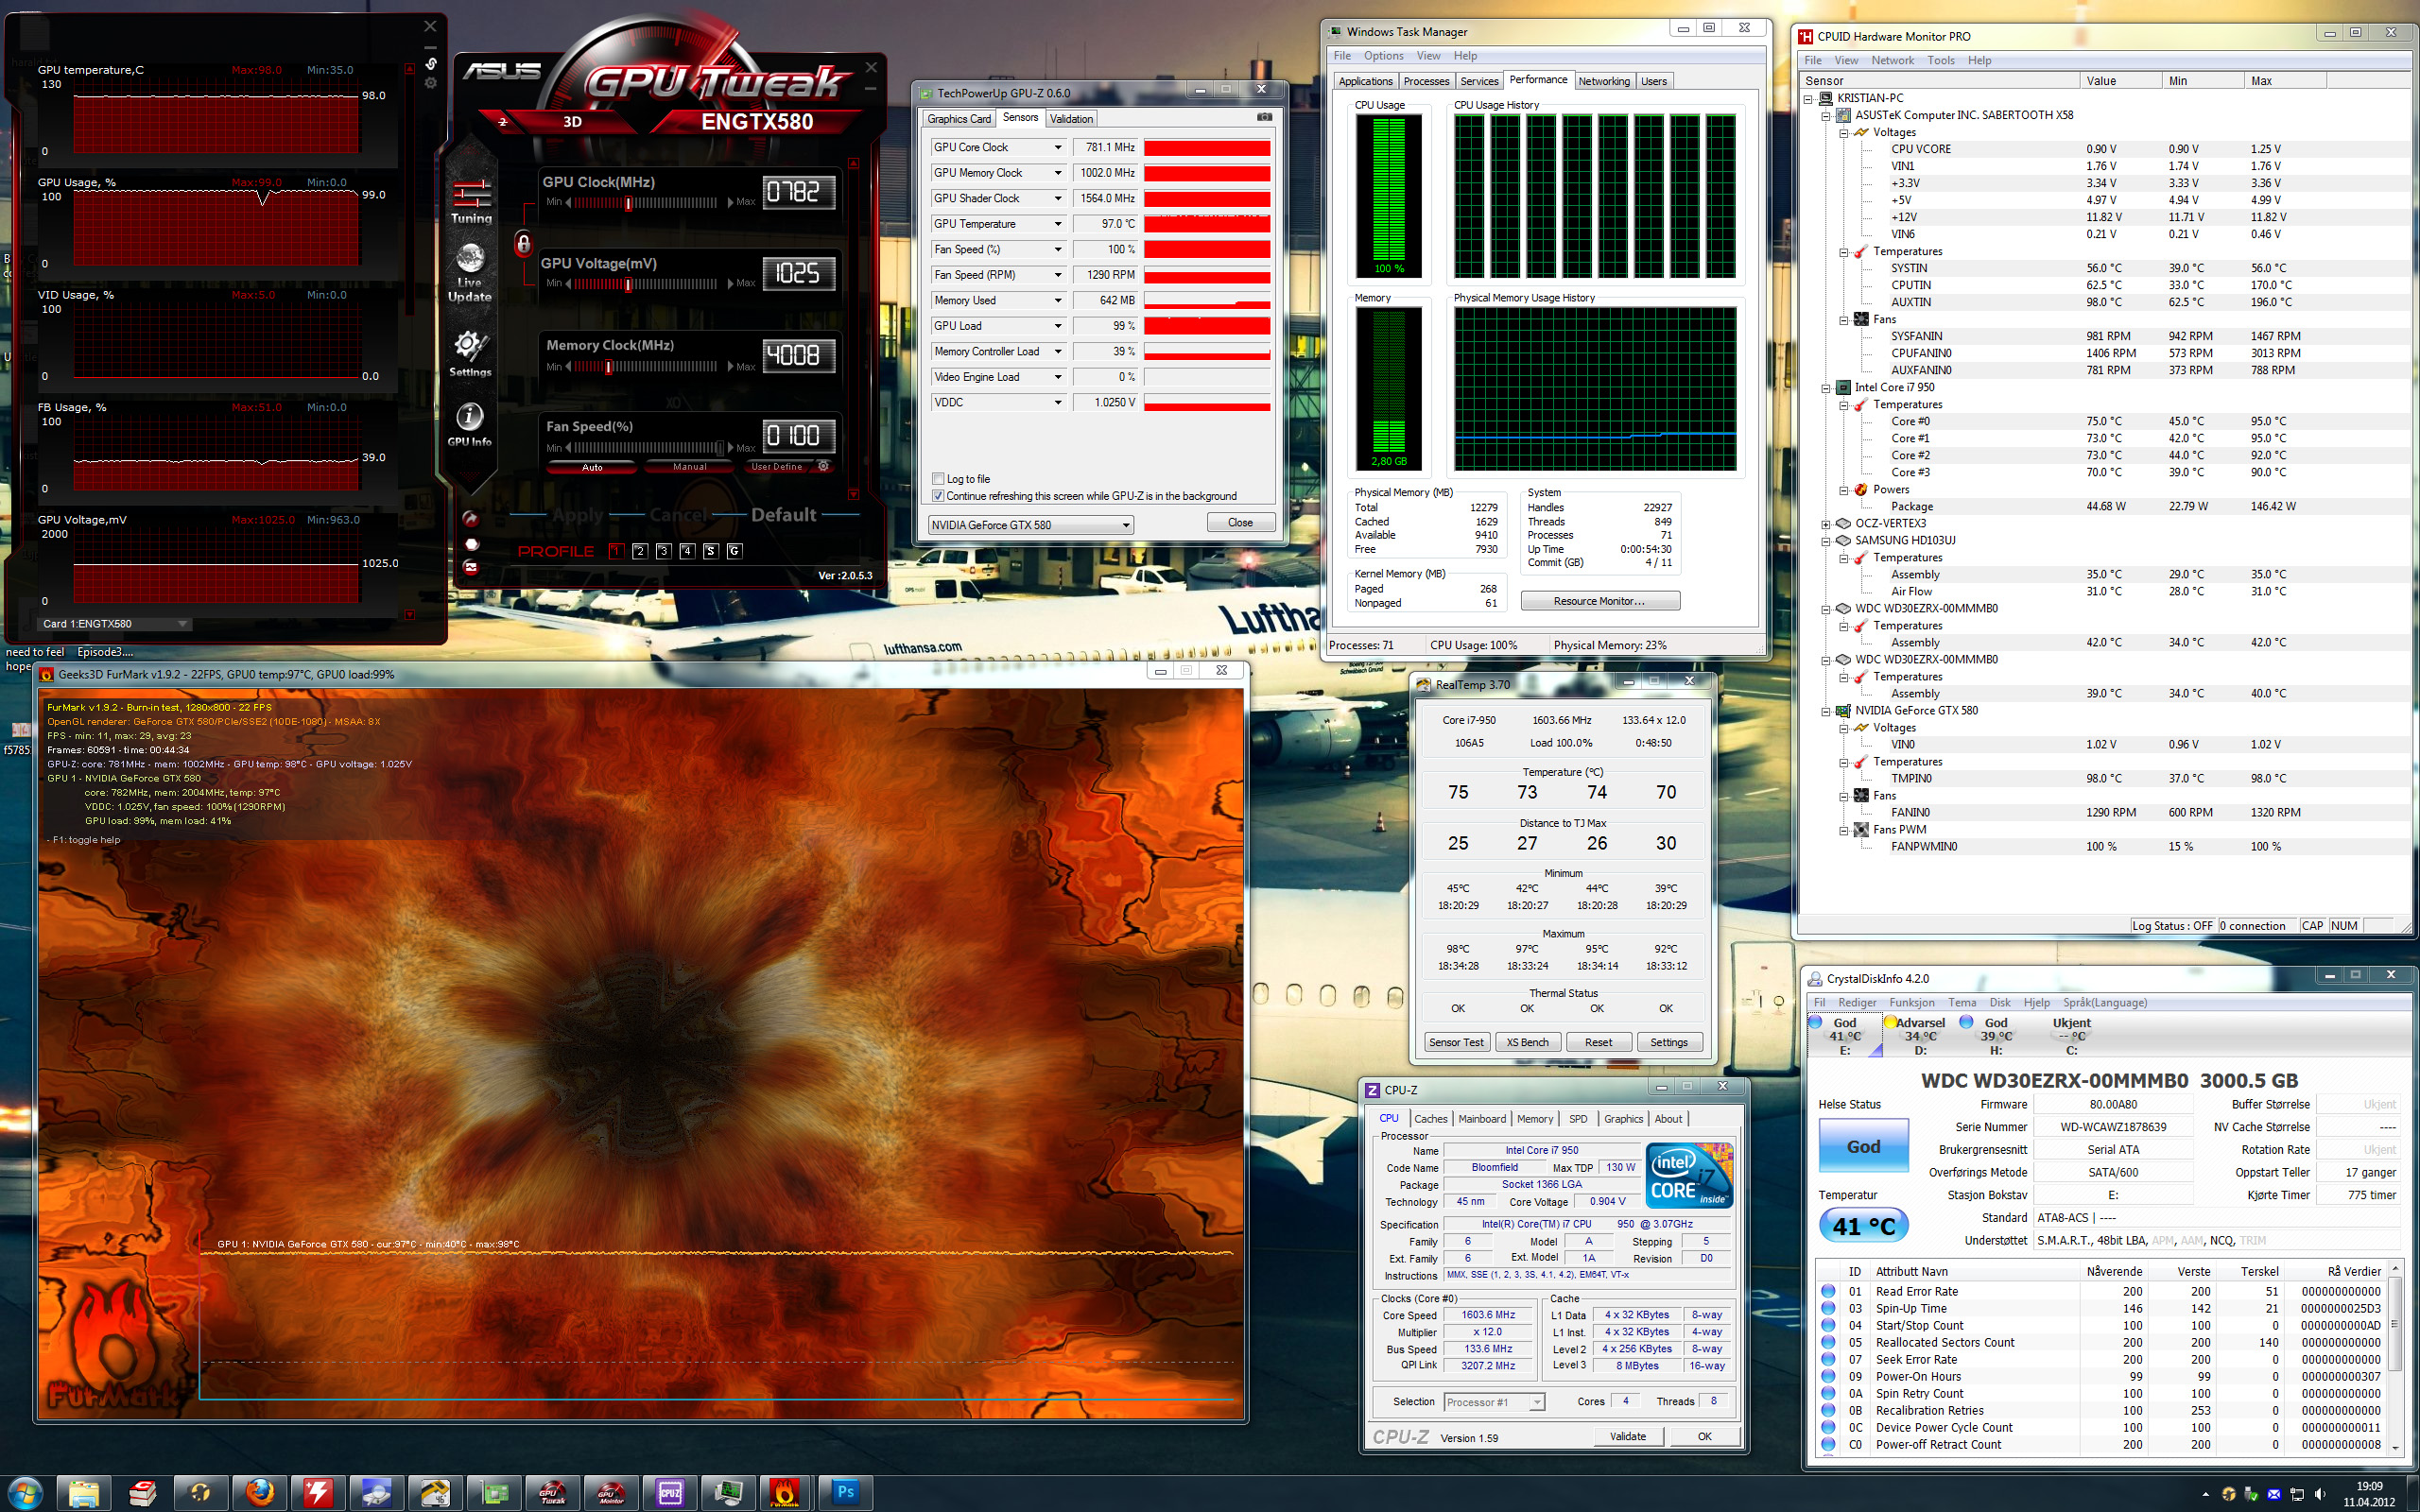Open Firefox from the taskbar
Screen dimensions: 2420x1512
[260, 1493]
